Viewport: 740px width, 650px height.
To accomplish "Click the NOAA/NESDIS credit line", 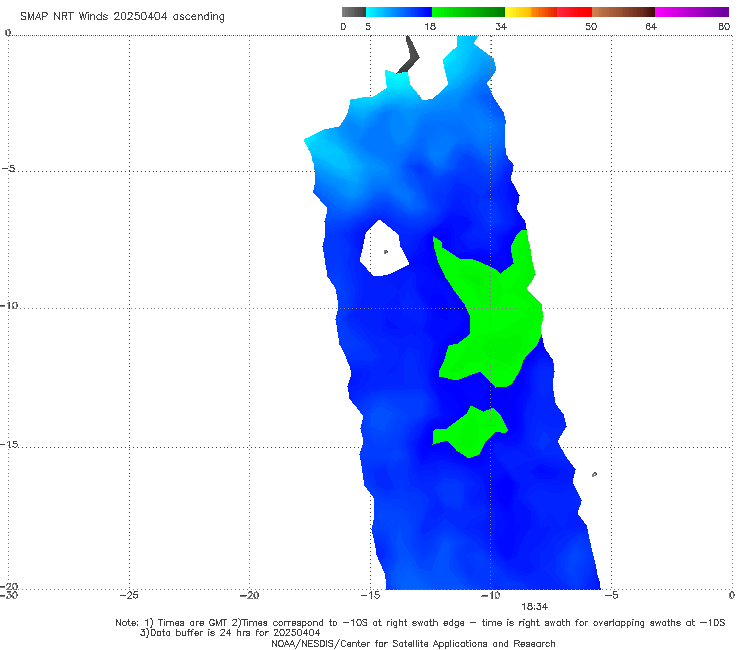I will coord(413,643).
